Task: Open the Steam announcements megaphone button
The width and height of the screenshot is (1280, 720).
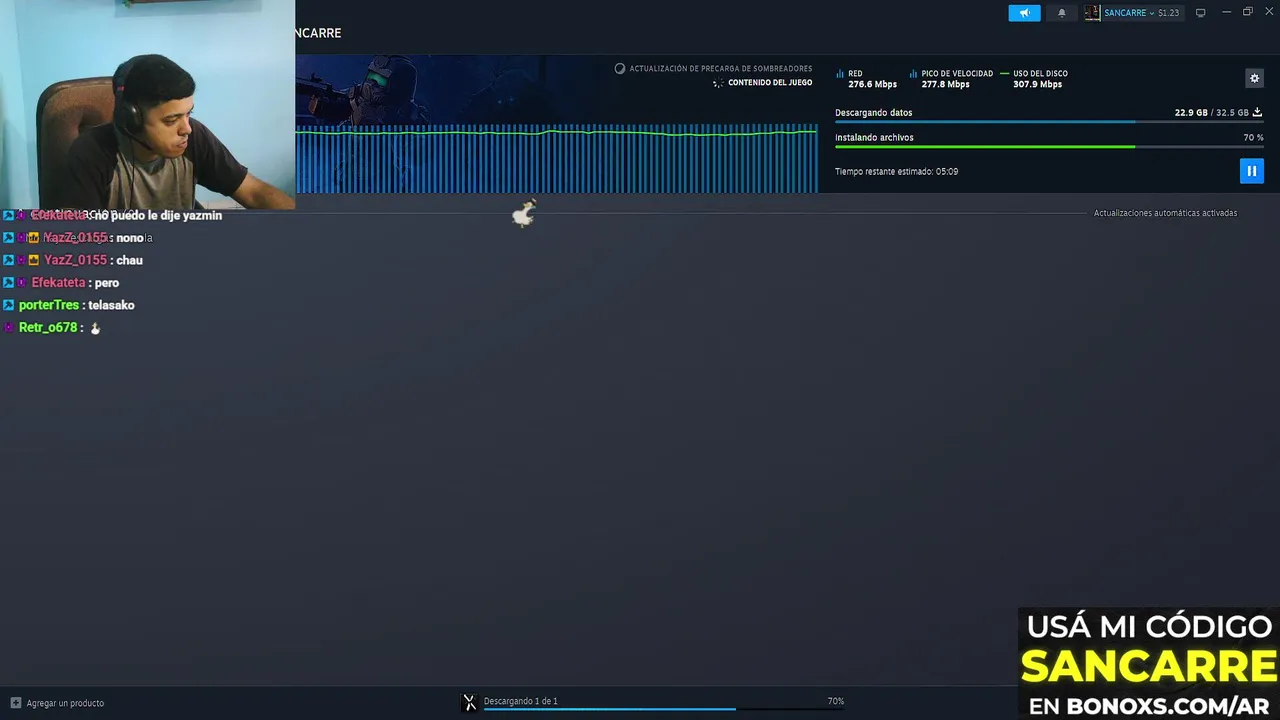Action: [1024, 13]
